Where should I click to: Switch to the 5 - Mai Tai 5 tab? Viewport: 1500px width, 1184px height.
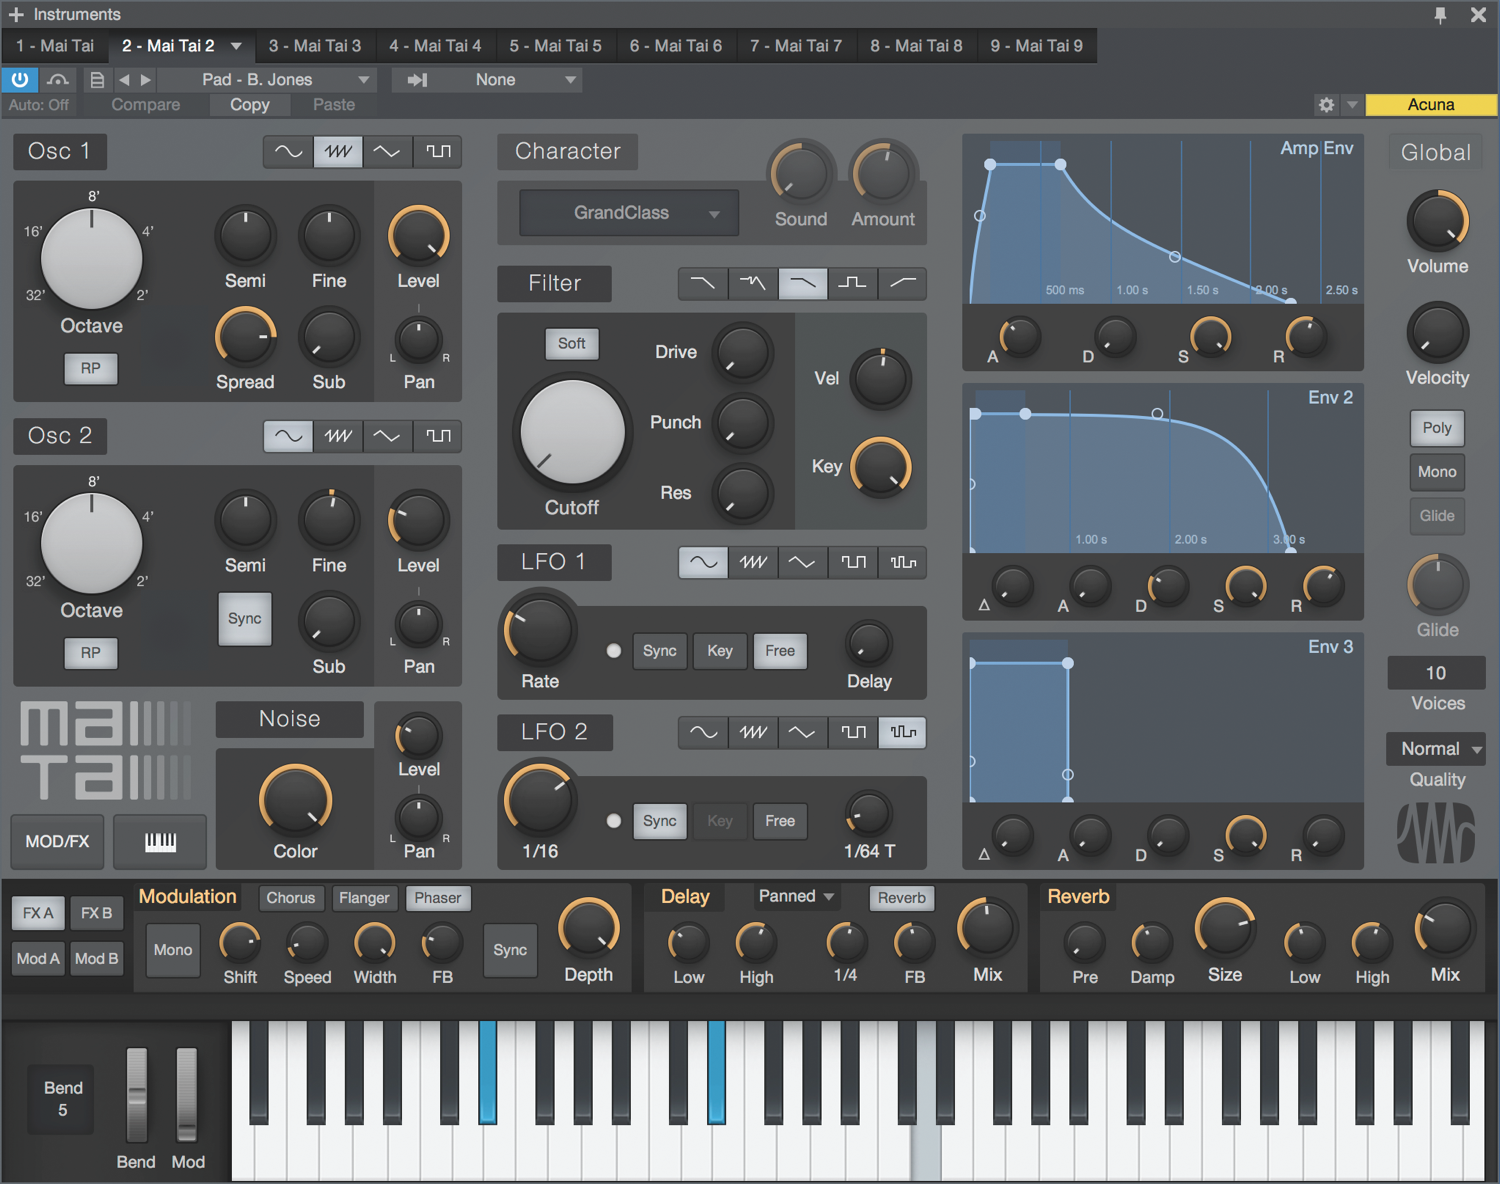pos(555,46)
